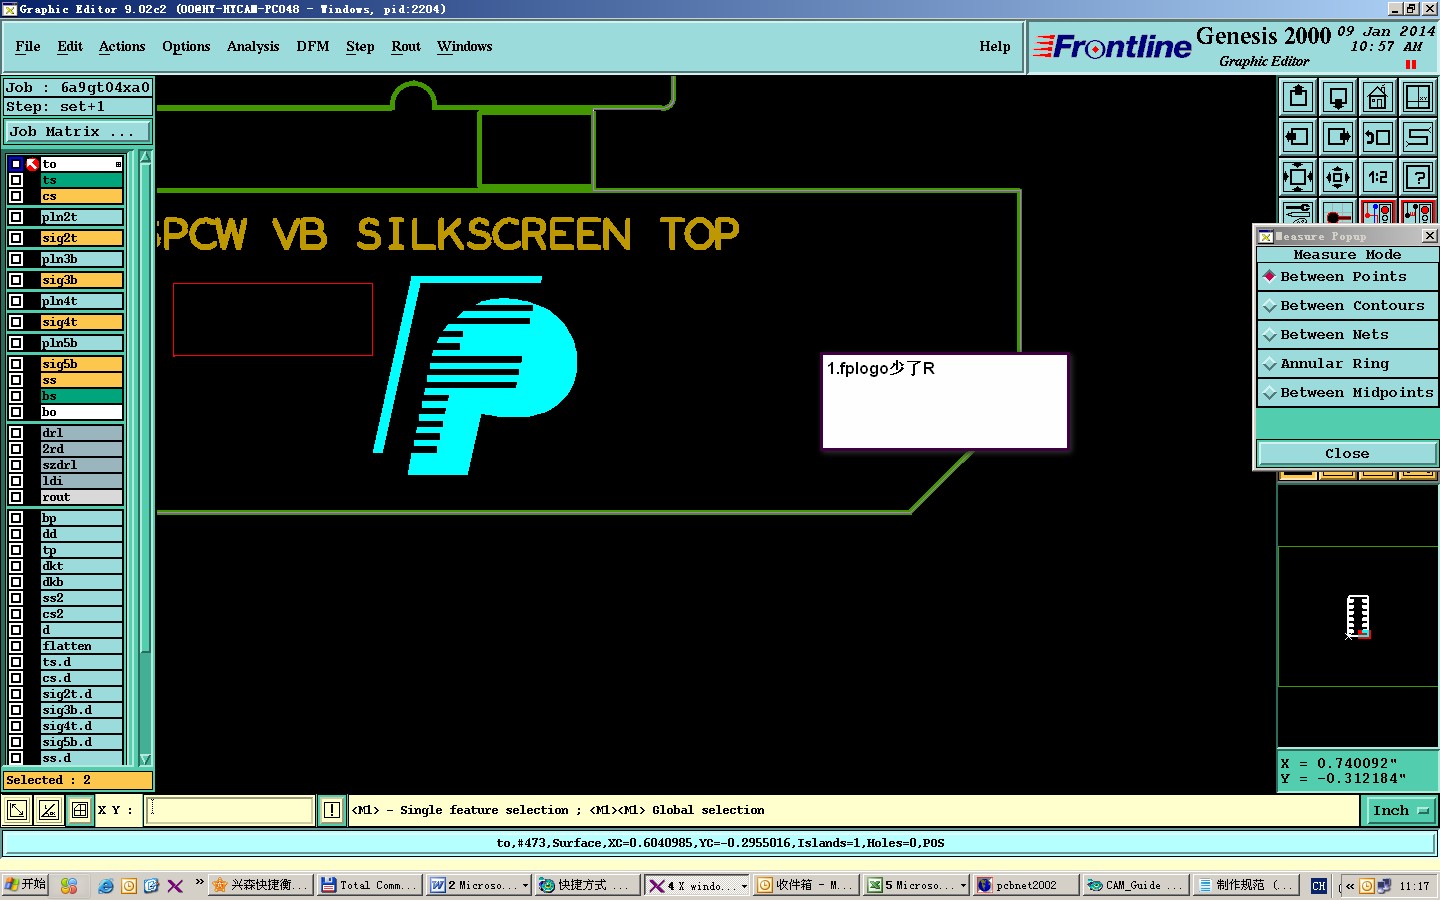Click the XY coordinate input field
1440x900 pixels.
[x=231, y=810]
